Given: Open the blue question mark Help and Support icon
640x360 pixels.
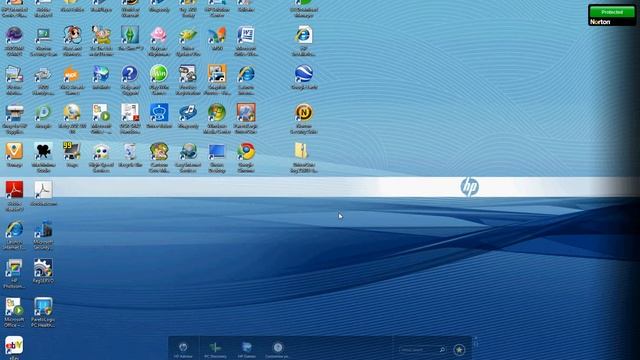Looking at the screenshot, I should (130, 74).
